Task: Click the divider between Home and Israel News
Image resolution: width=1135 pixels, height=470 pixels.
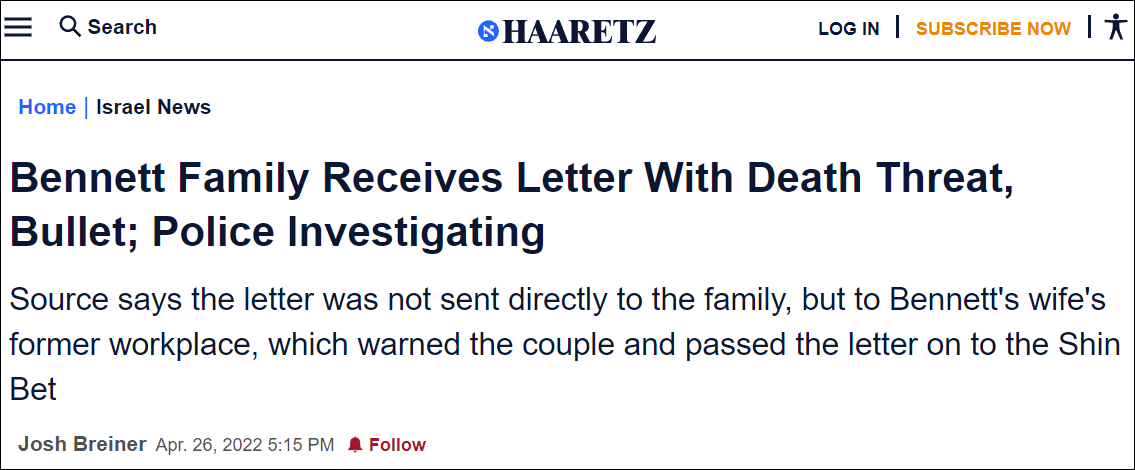Action: pyautogui.click(x=86, y=107)
